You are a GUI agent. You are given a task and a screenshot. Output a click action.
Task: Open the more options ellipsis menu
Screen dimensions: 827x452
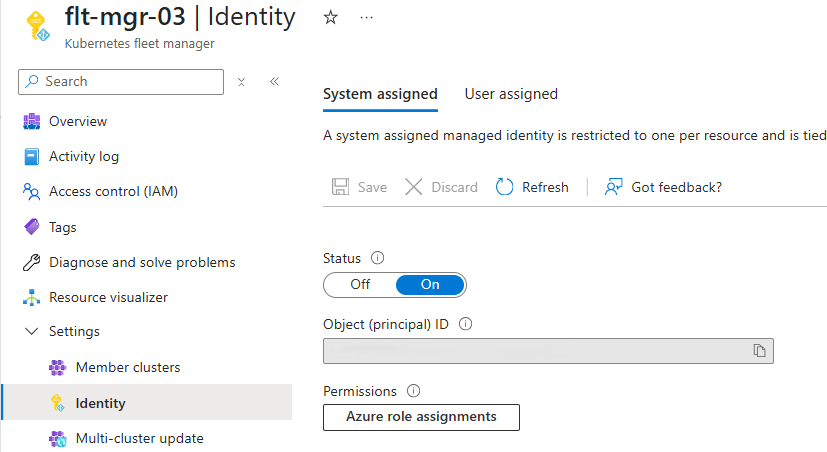coord(367,17)
